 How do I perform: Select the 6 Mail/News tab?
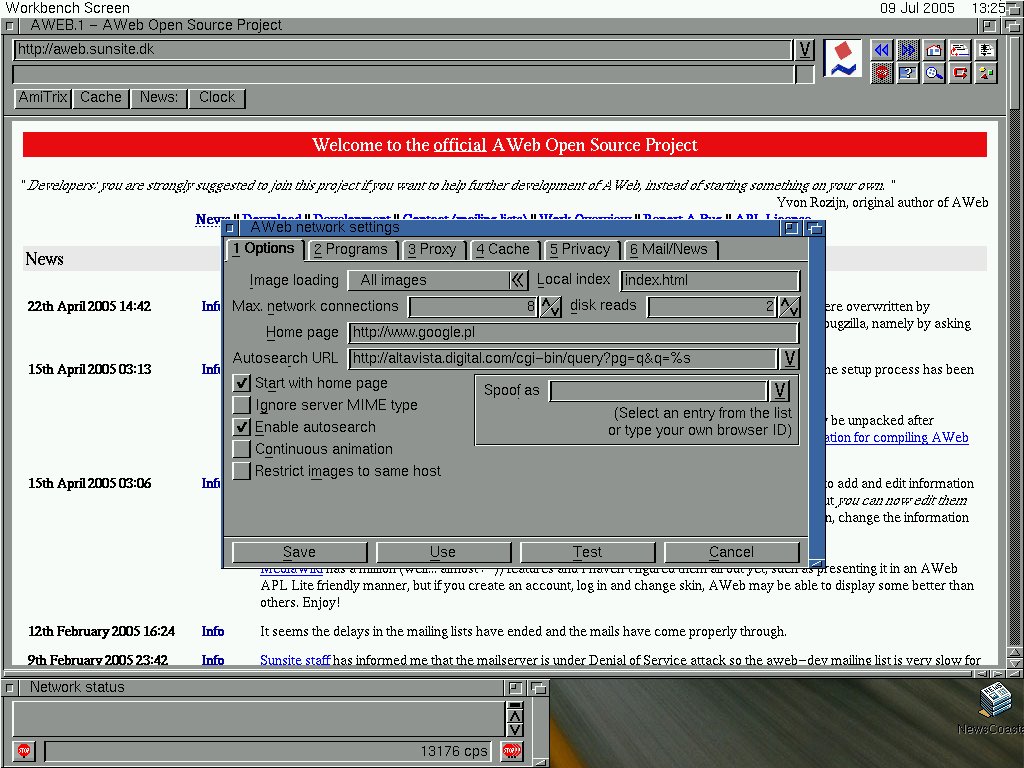(669, 249)
